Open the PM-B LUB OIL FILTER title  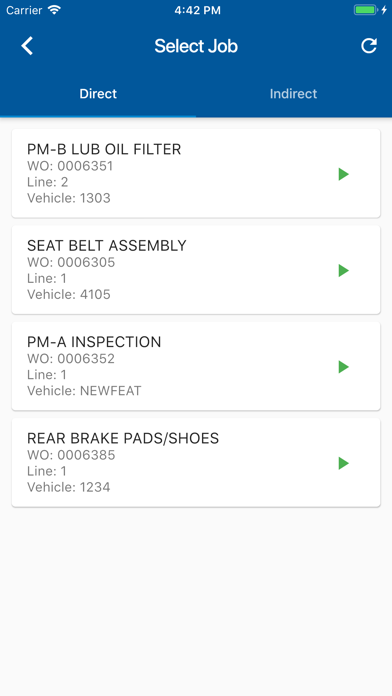[x=104, y=149]
